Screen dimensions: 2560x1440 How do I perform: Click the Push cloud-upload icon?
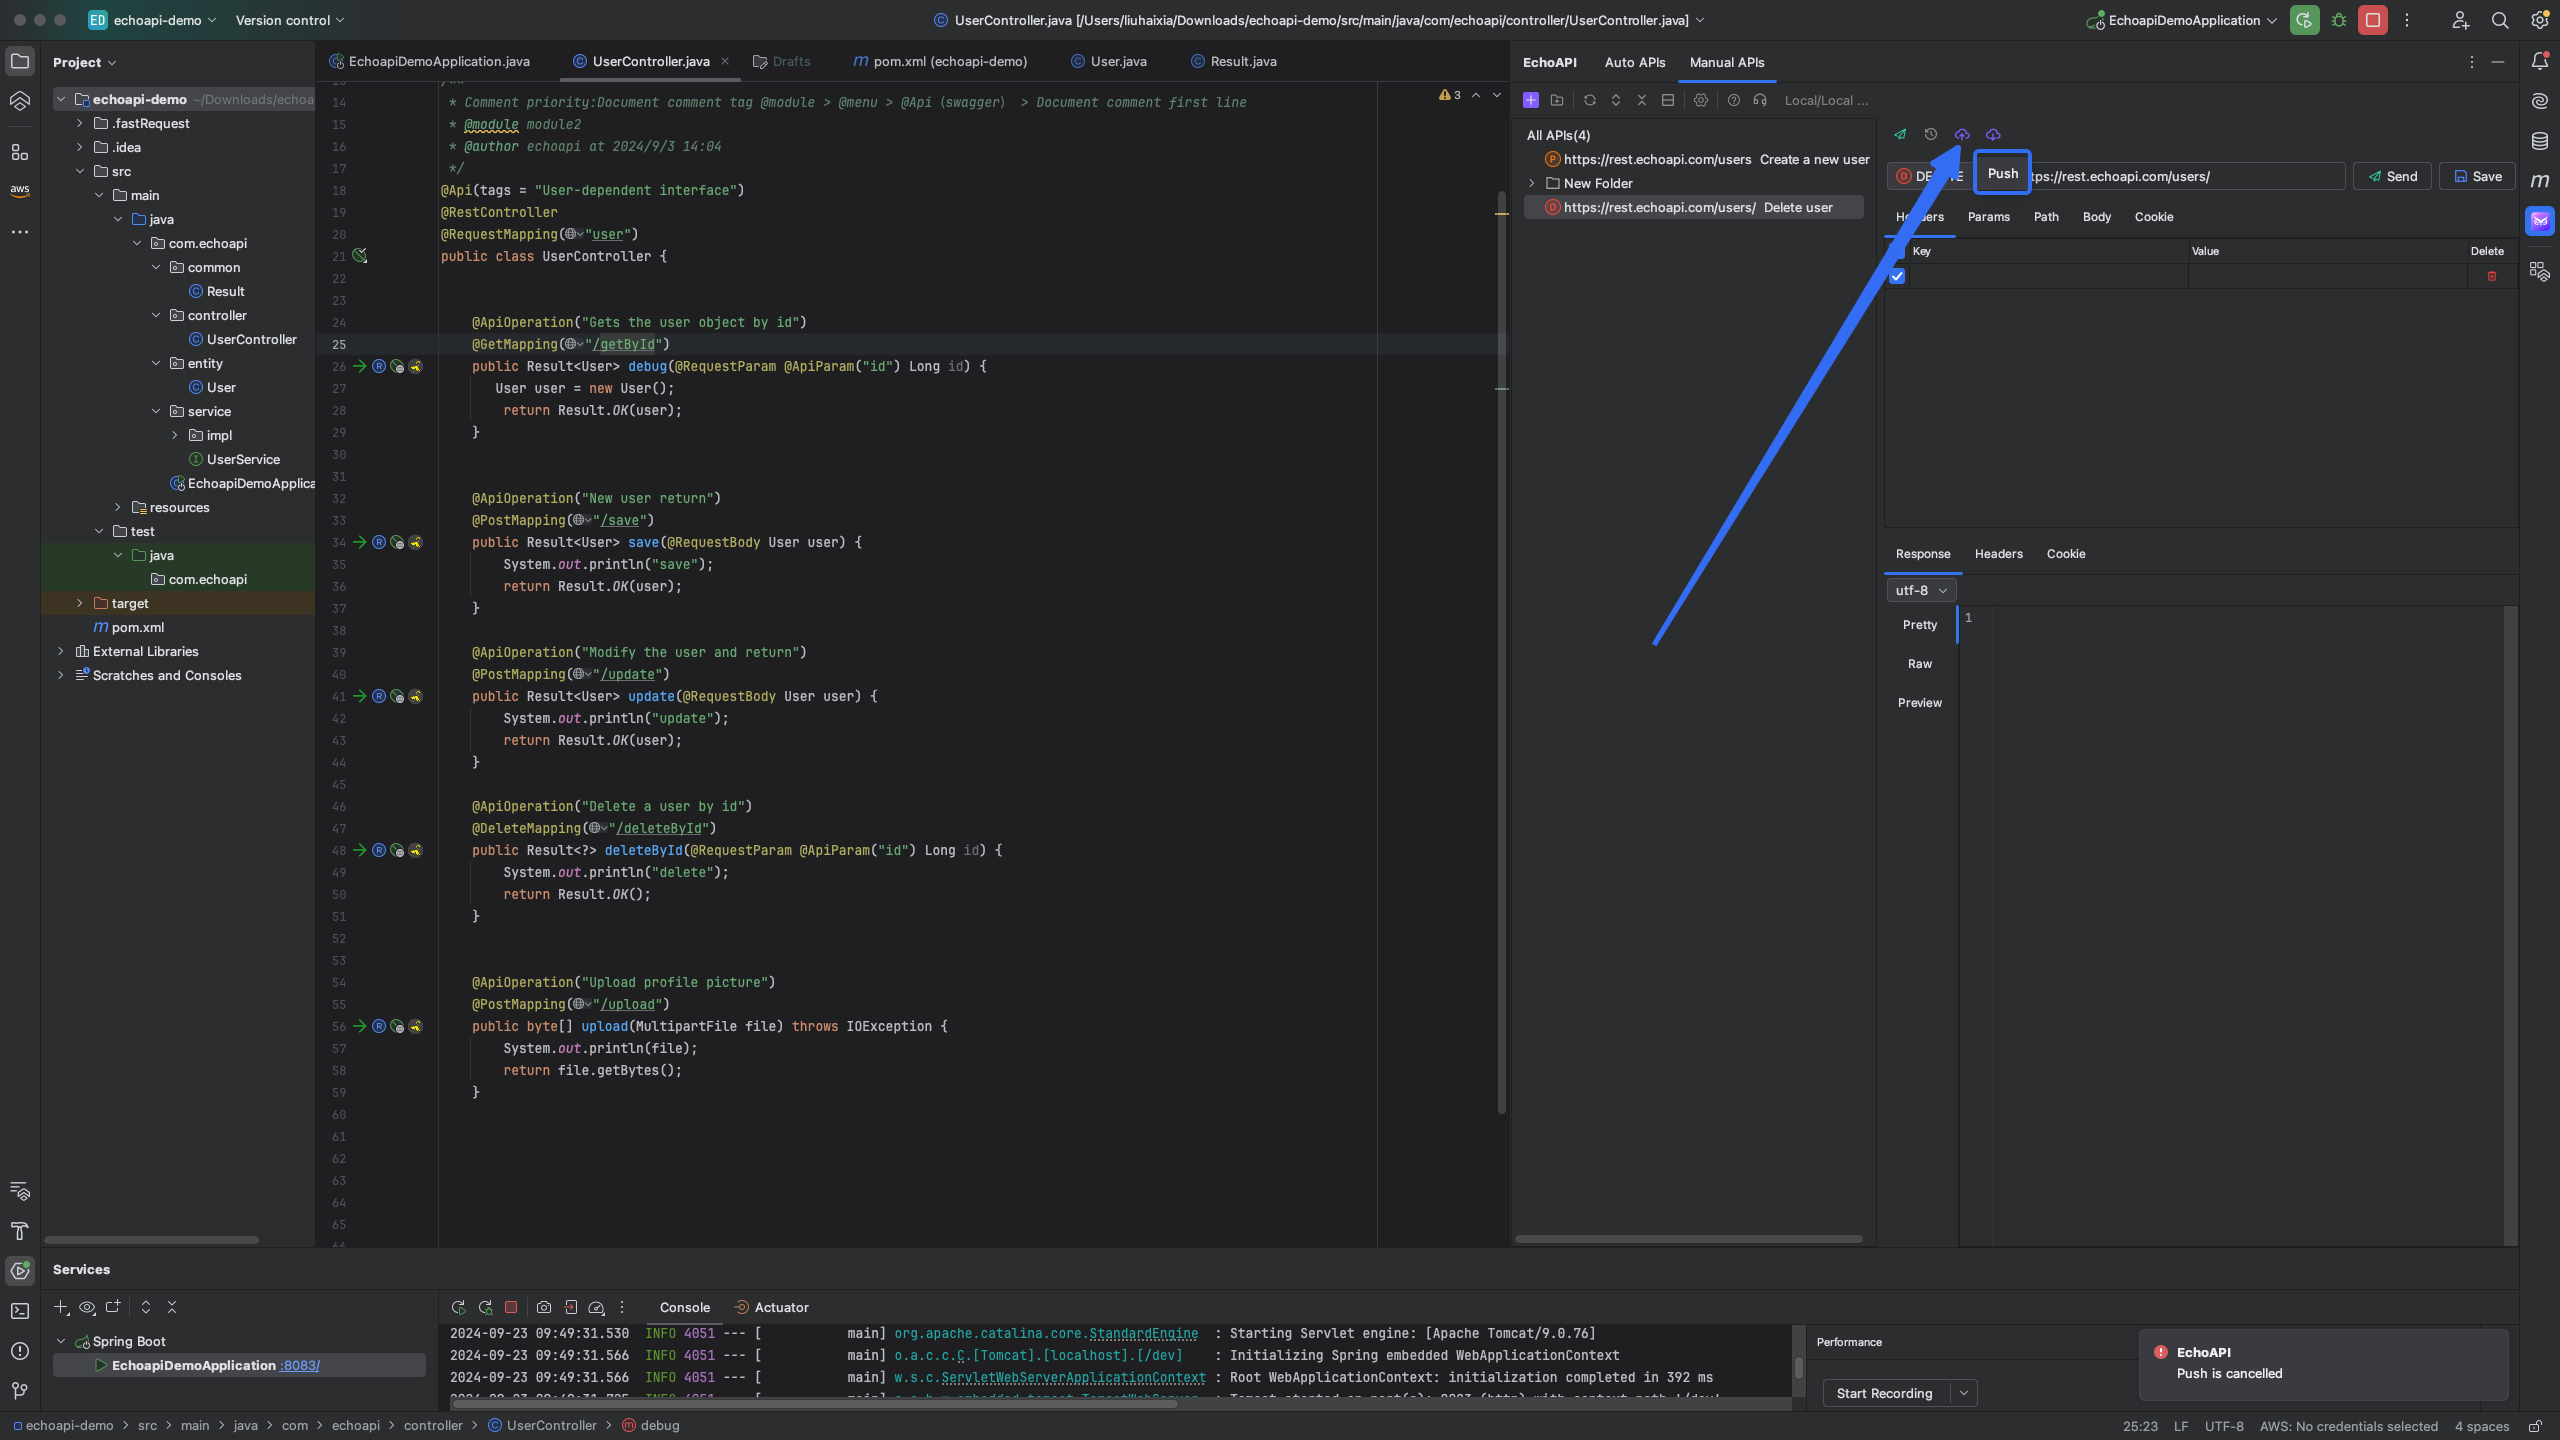[1962, 134]
